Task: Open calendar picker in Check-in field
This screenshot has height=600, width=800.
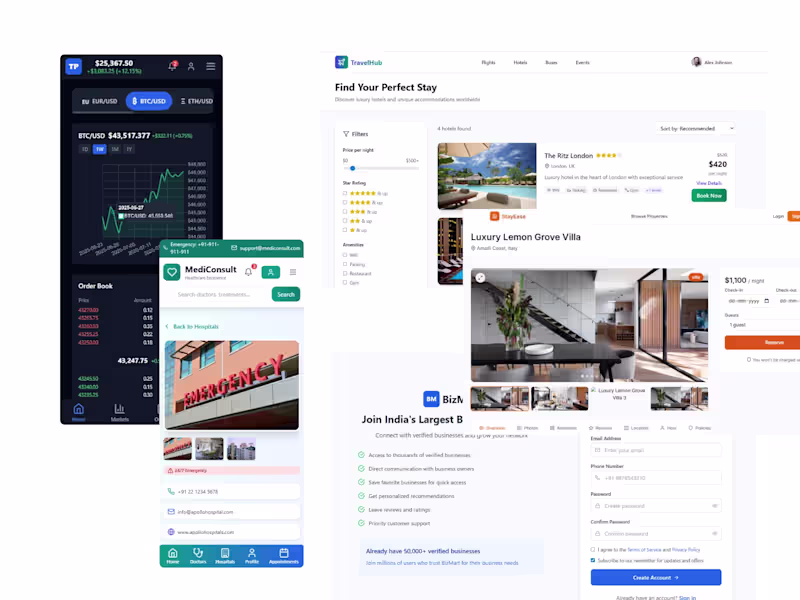Action: coord(766,301)
